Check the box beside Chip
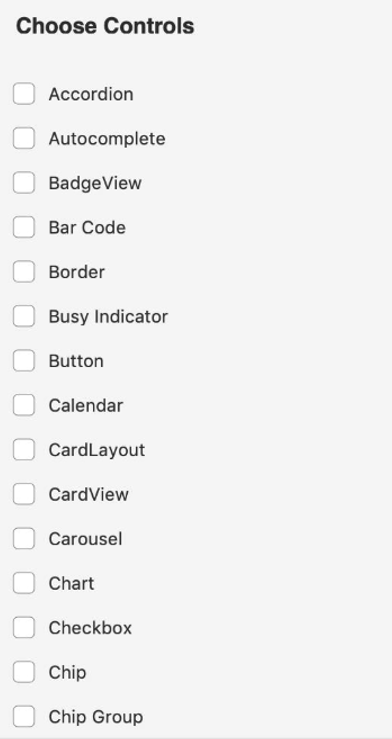This screenshot has width=392, height=739. [x=24, y=672]
